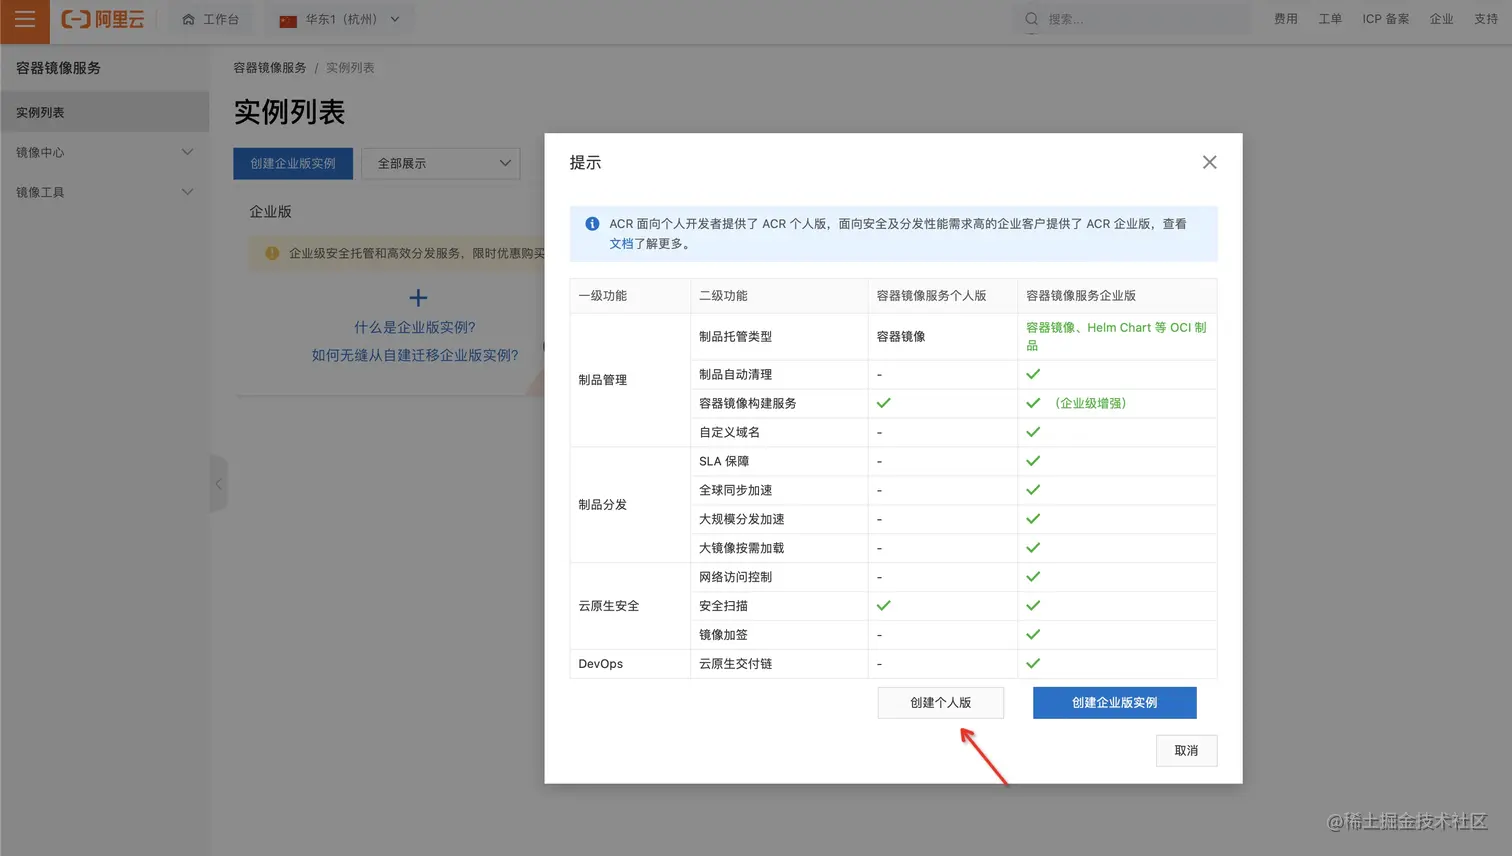Open the ICP 备案 menu

[x=1385, y=19]
